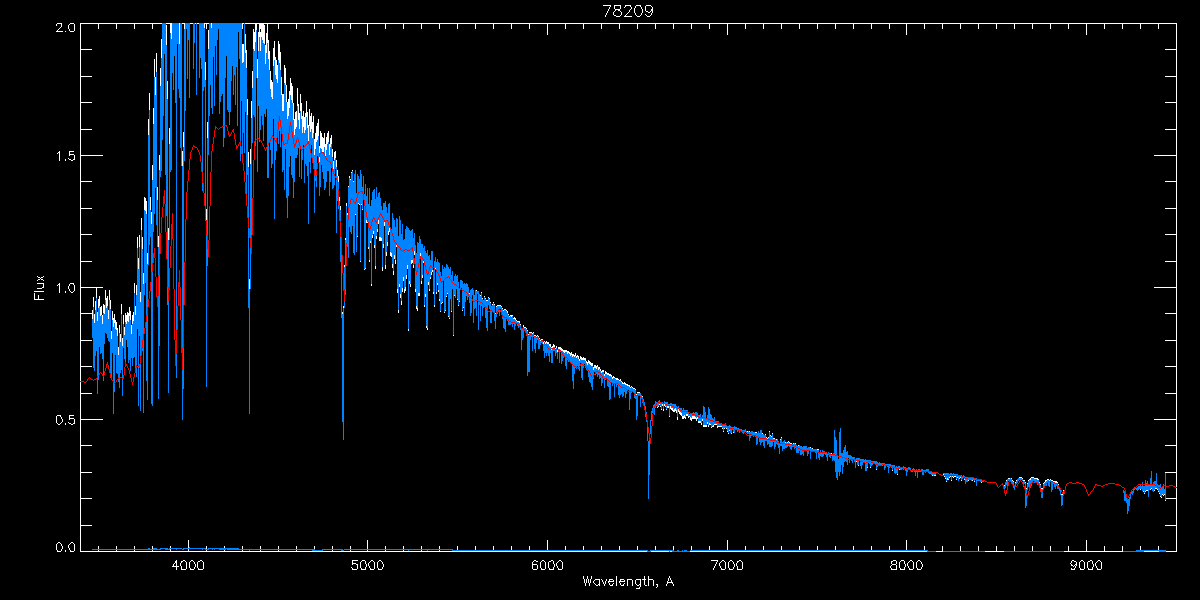Screen dimensions: 1200x600
Task: Select the 1.5 flux tick label
Action: click(x=64, y=157)
